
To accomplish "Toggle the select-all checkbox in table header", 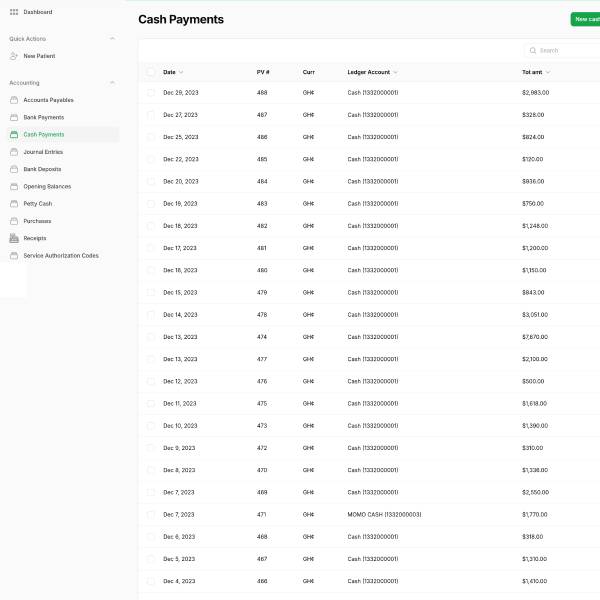I will click(x=151, y=72).
